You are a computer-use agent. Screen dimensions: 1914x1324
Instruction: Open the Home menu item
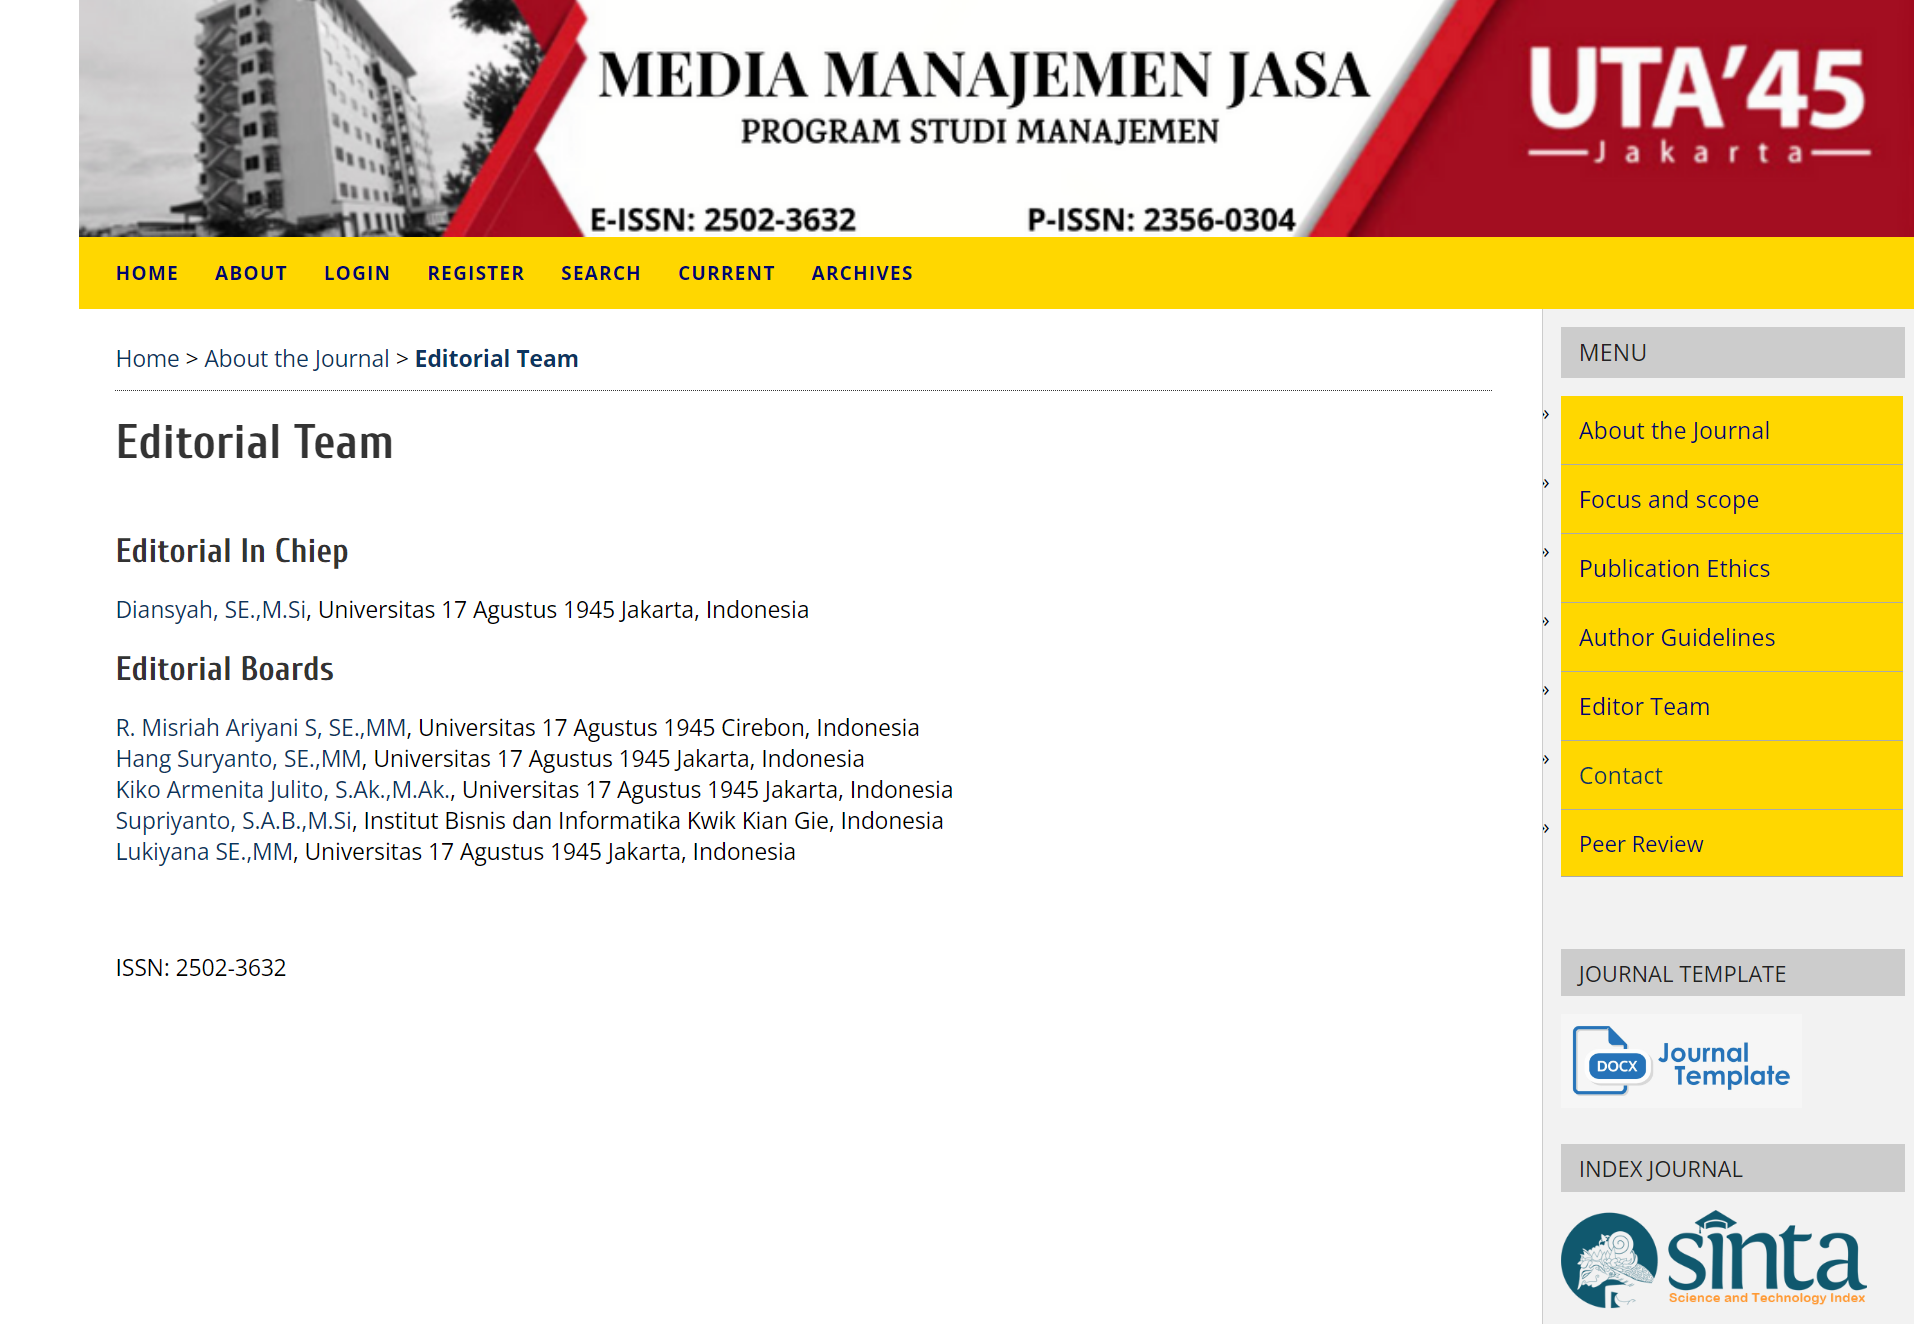pyautogui.click(x=147, y=273)
